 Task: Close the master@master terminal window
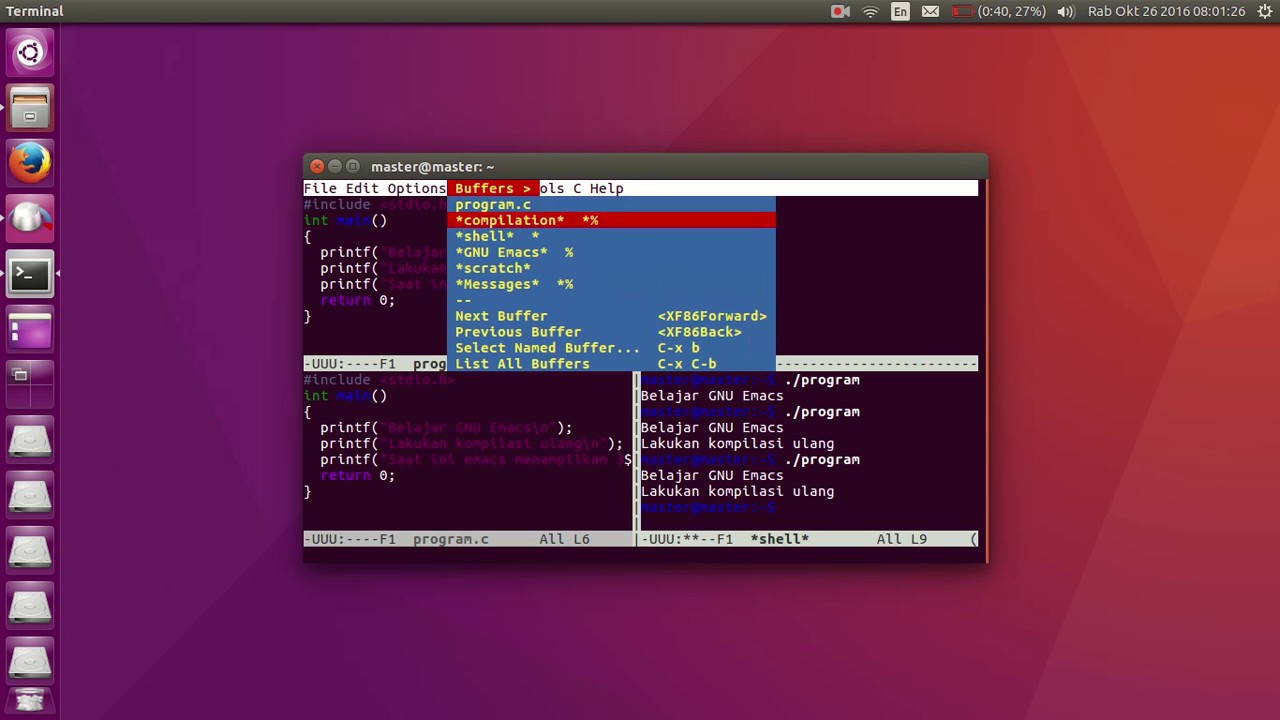[317, 166]
